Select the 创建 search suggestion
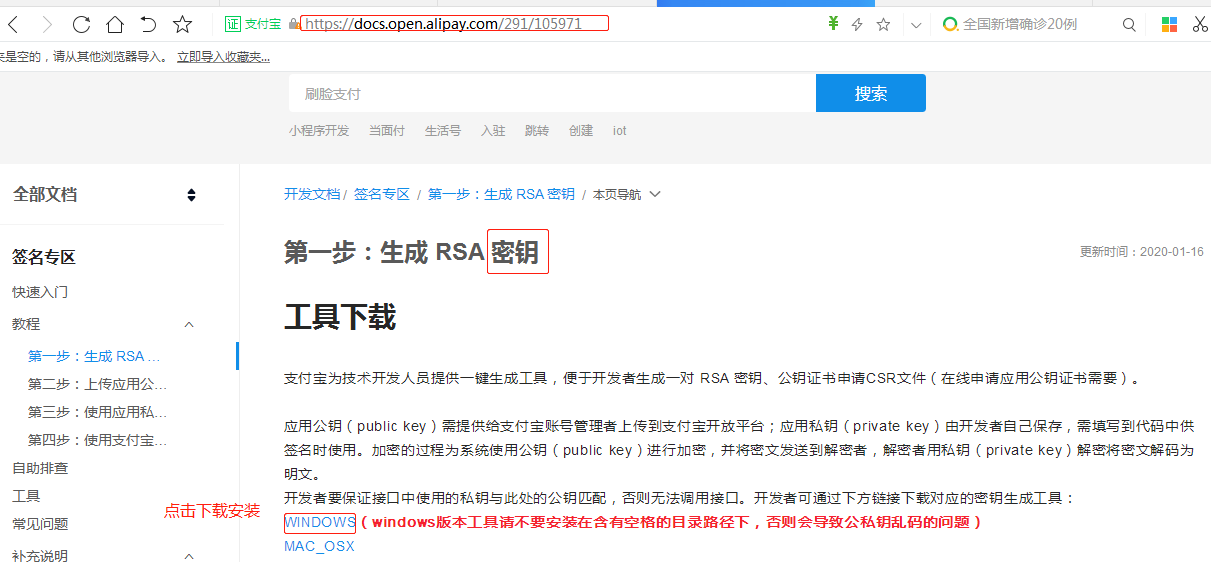 [581, 131]
